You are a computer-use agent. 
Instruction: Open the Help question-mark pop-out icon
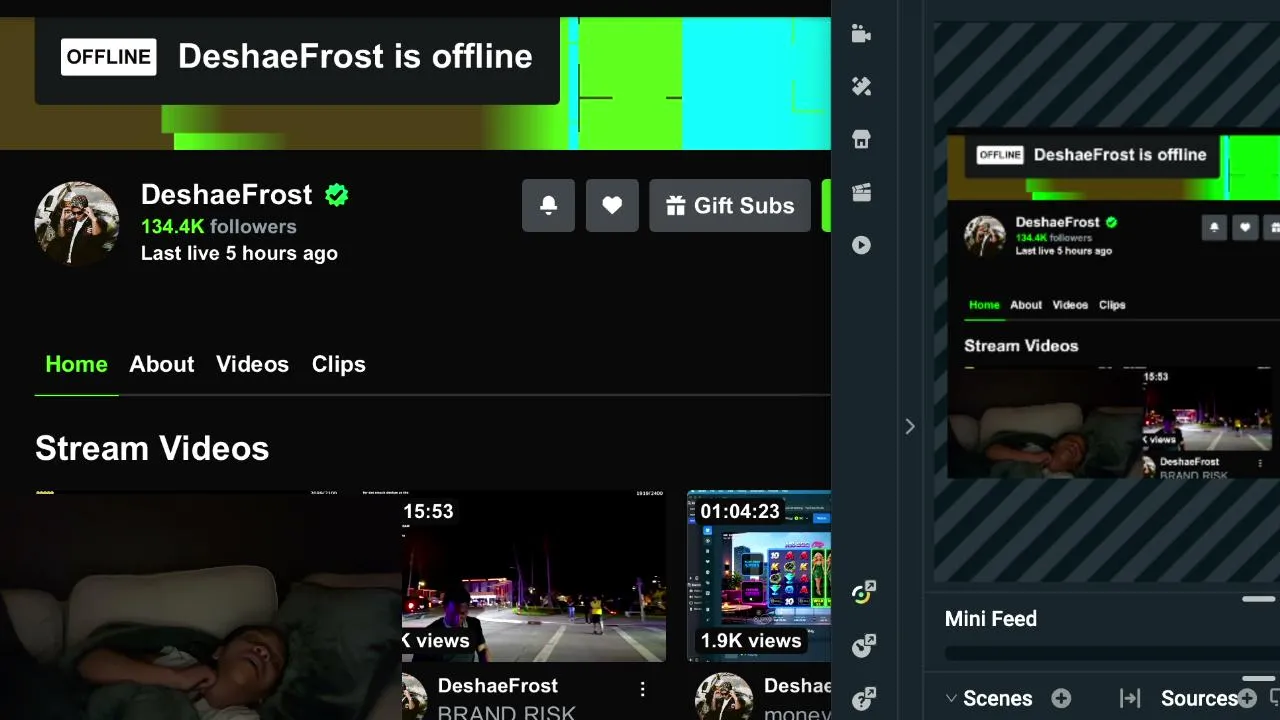pos(863,698)
